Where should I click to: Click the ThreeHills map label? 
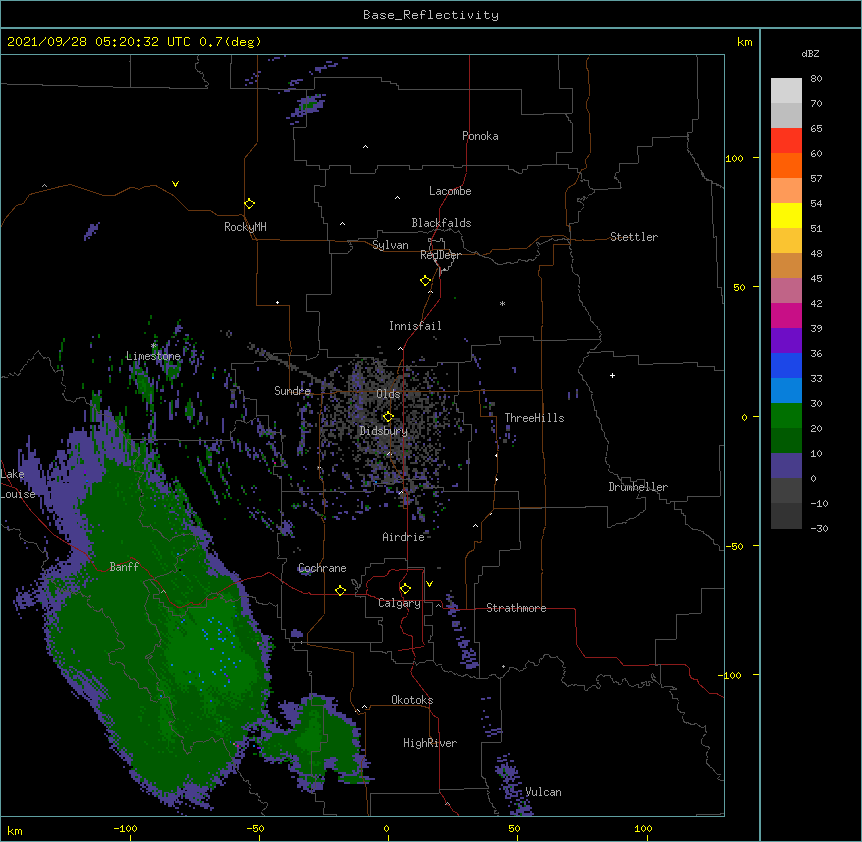534,418
